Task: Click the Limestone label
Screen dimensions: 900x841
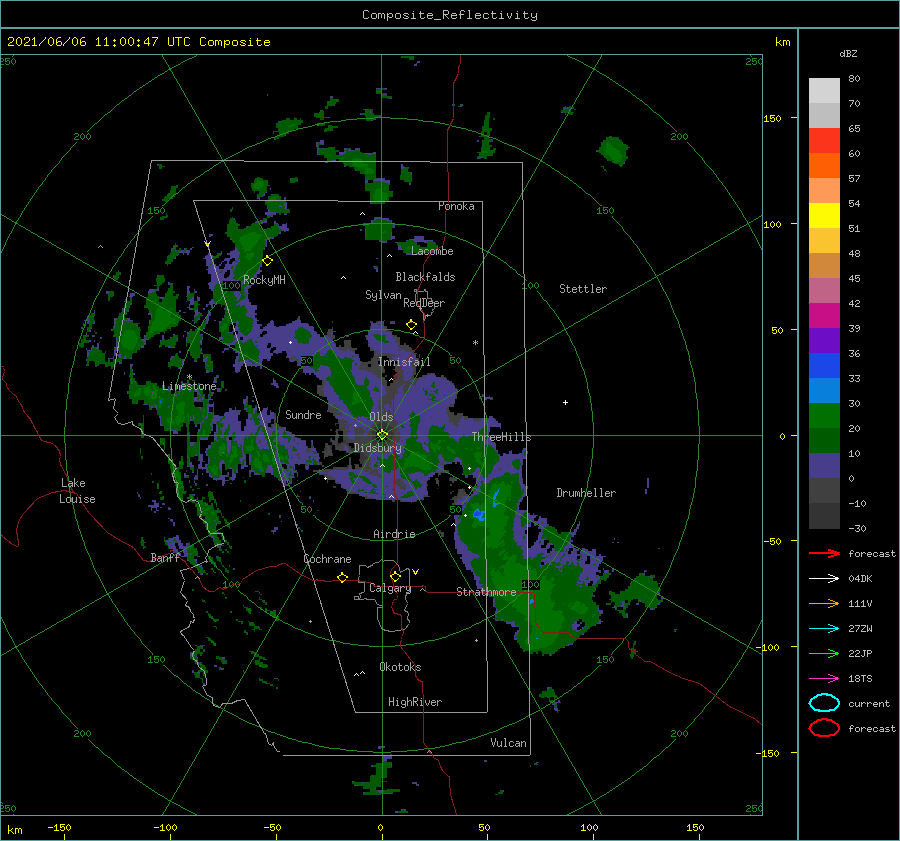Action: pos(189,386)
